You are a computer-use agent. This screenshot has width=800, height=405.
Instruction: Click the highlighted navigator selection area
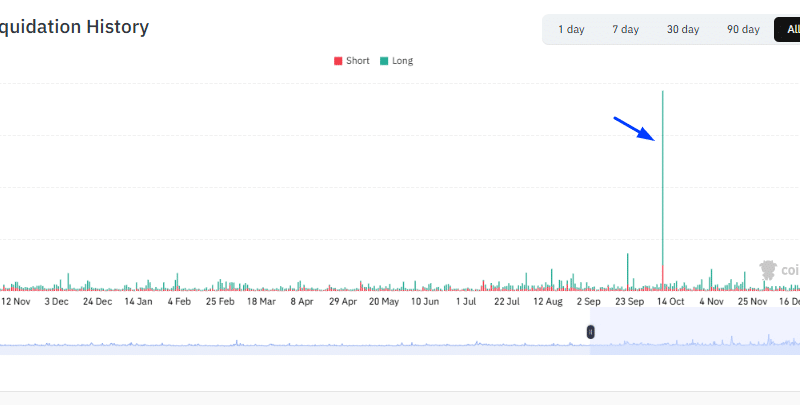tap(695, 331)
